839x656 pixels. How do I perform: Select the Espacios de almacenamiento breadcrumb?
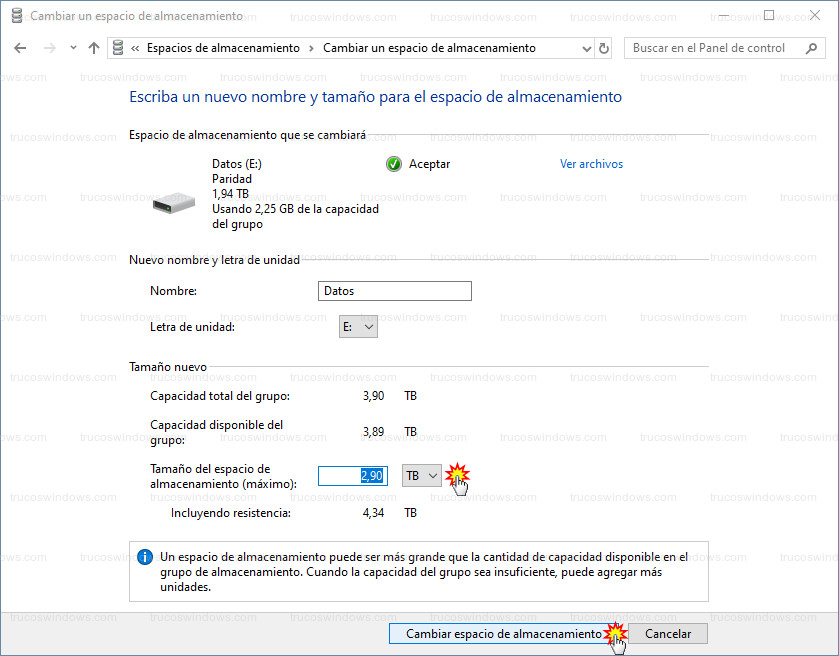(222, 48)
